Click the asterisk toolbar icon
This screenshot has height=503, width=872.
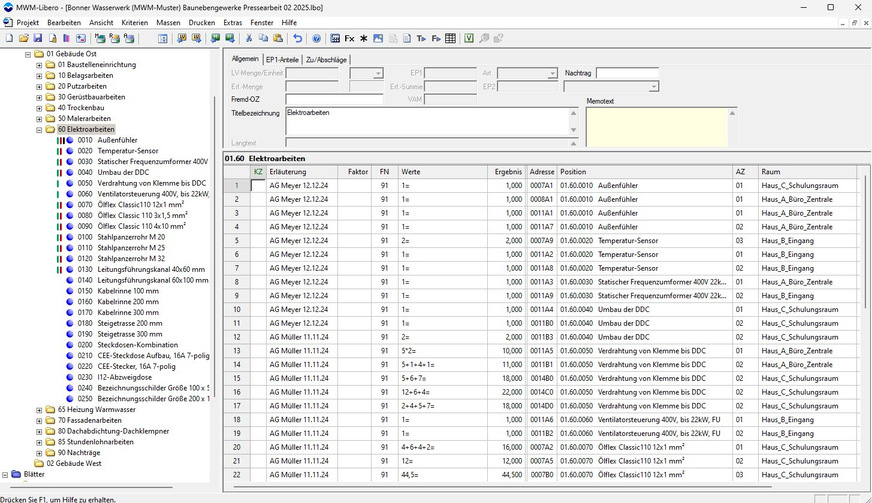[363, 38]
